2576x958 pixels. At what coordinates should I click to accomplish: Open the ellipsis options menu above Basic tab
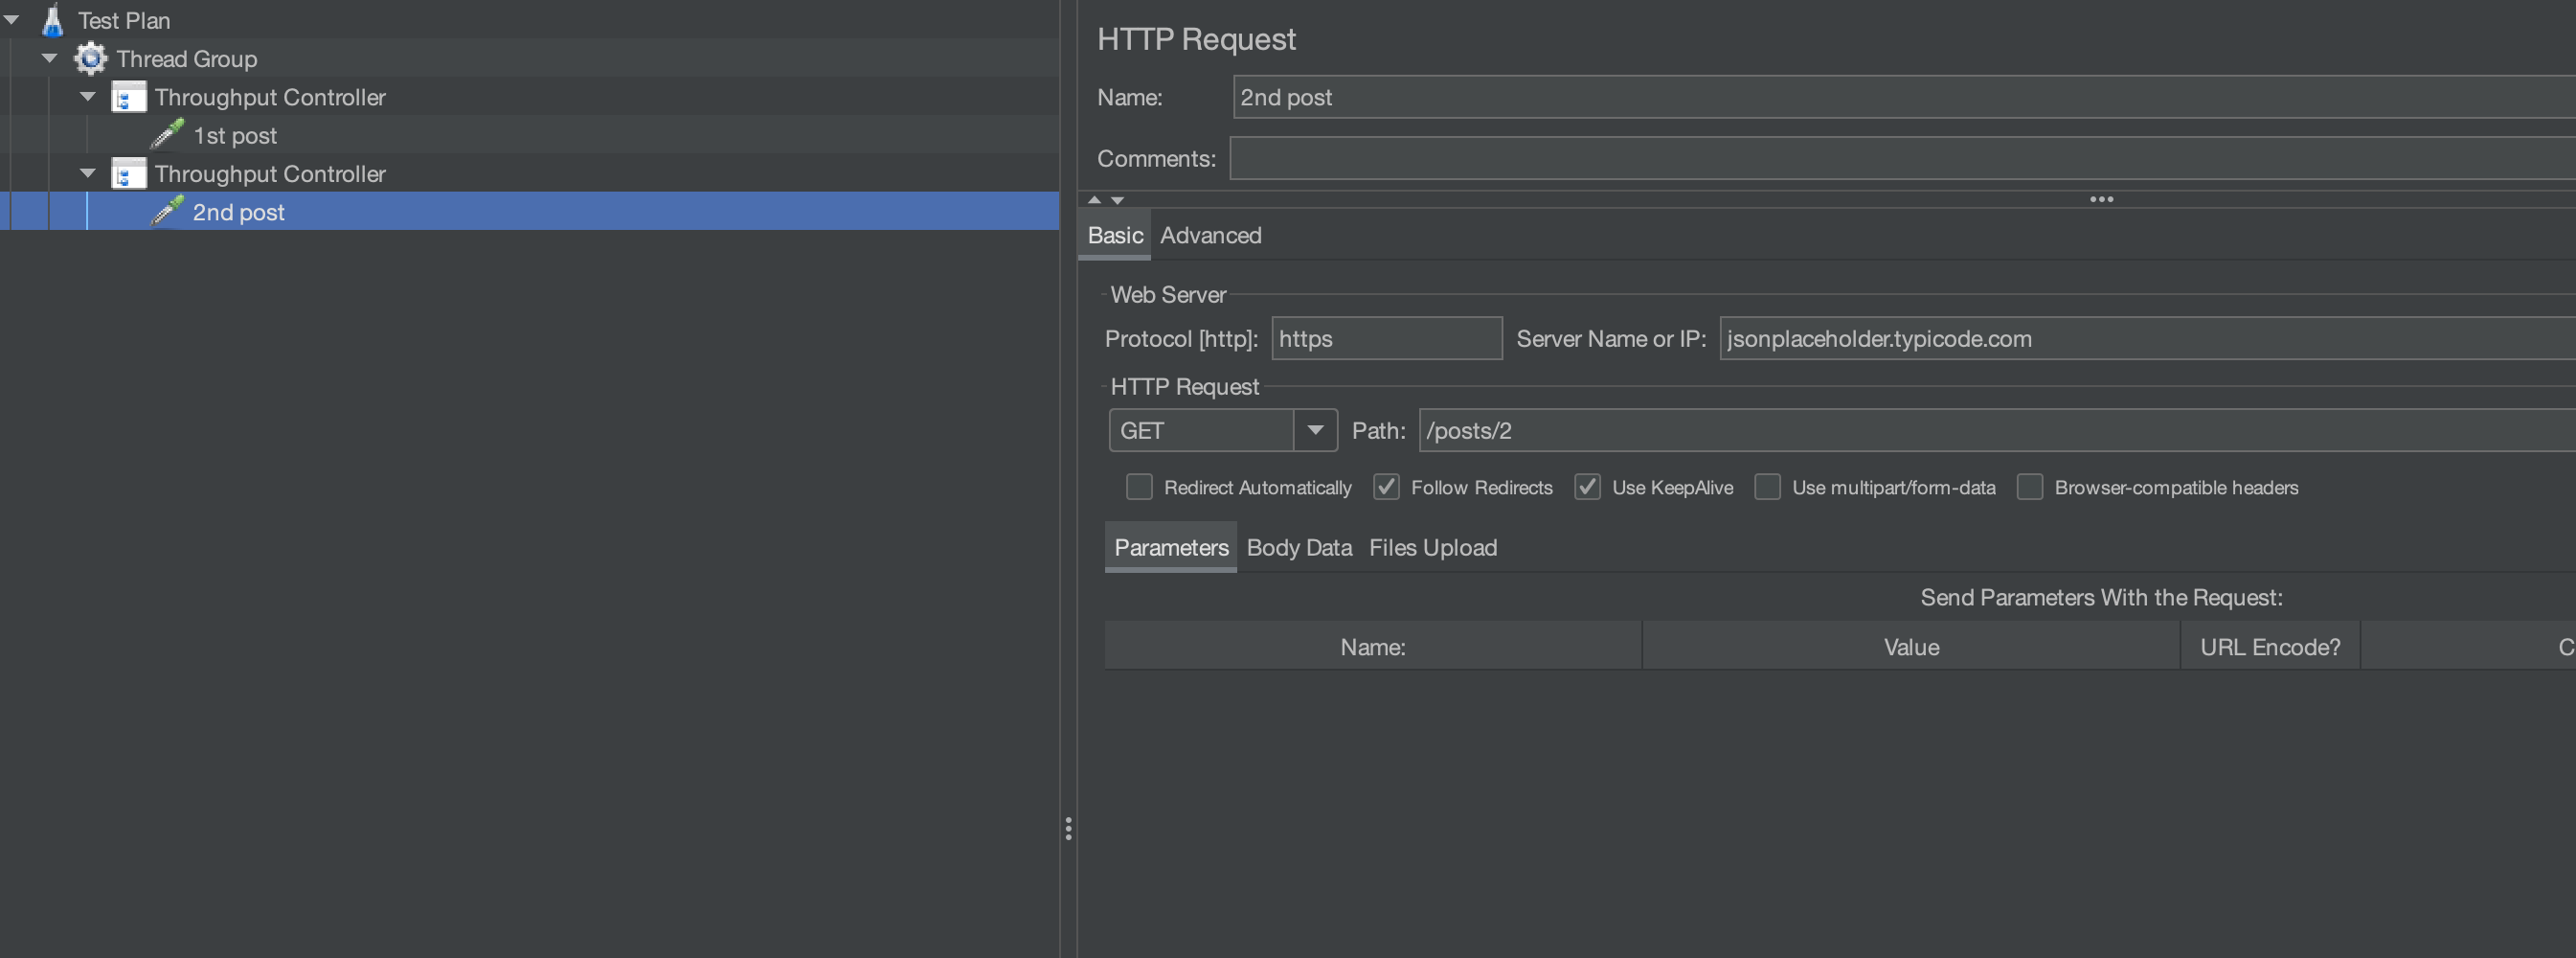click(2101, 199)
